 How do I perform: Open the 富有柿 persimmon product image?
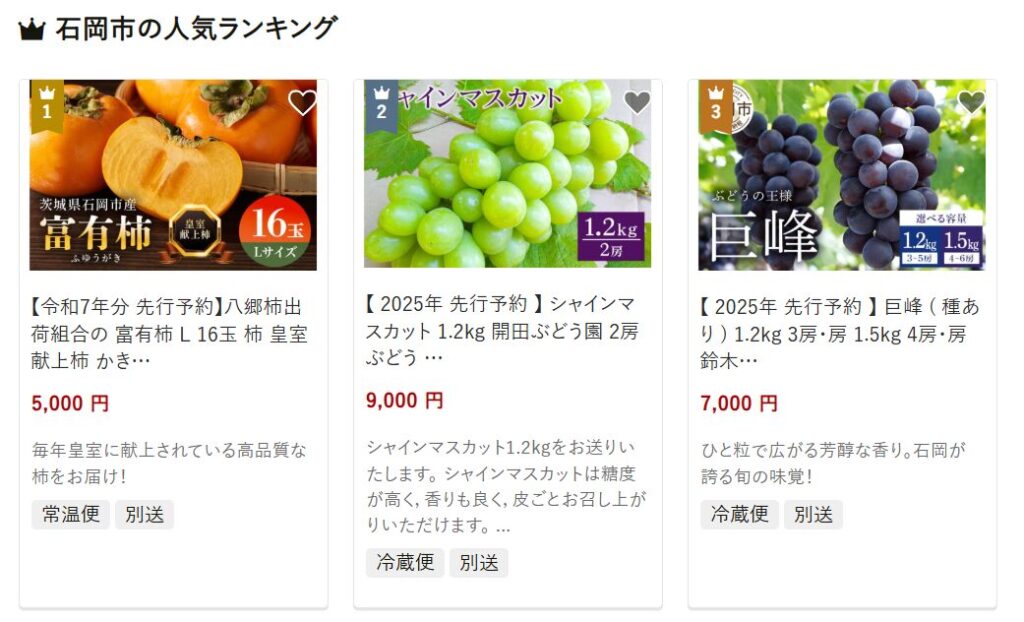point(173,175)
